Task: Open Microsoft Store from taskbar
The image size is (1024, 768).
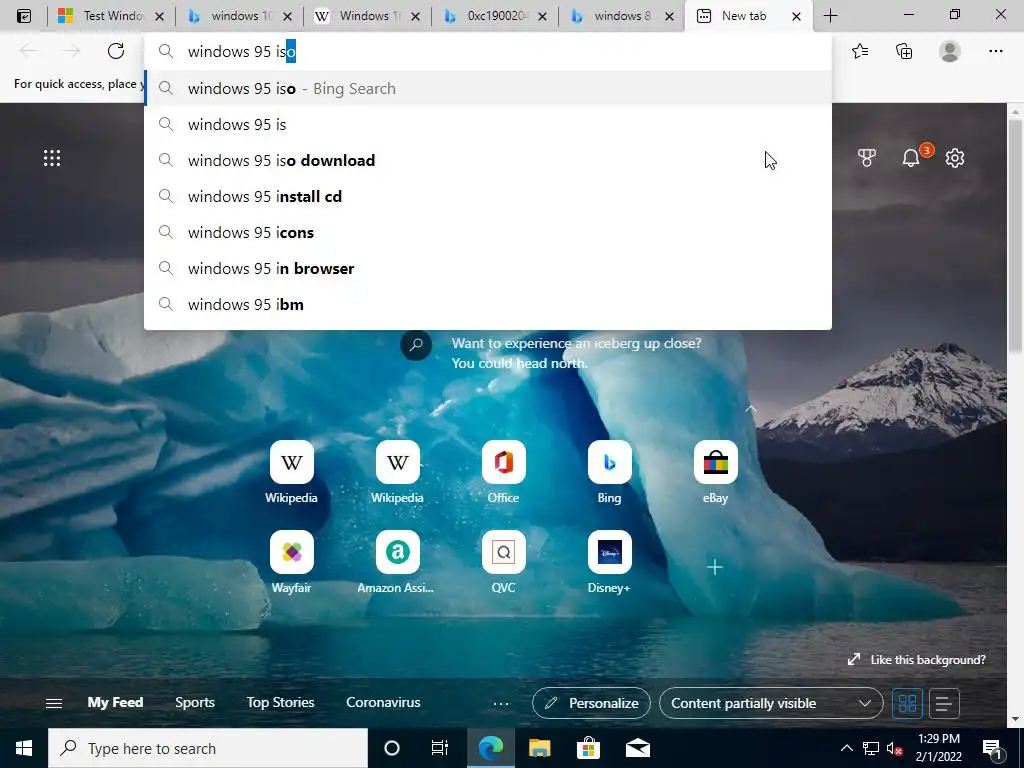Action: point(588,748)
